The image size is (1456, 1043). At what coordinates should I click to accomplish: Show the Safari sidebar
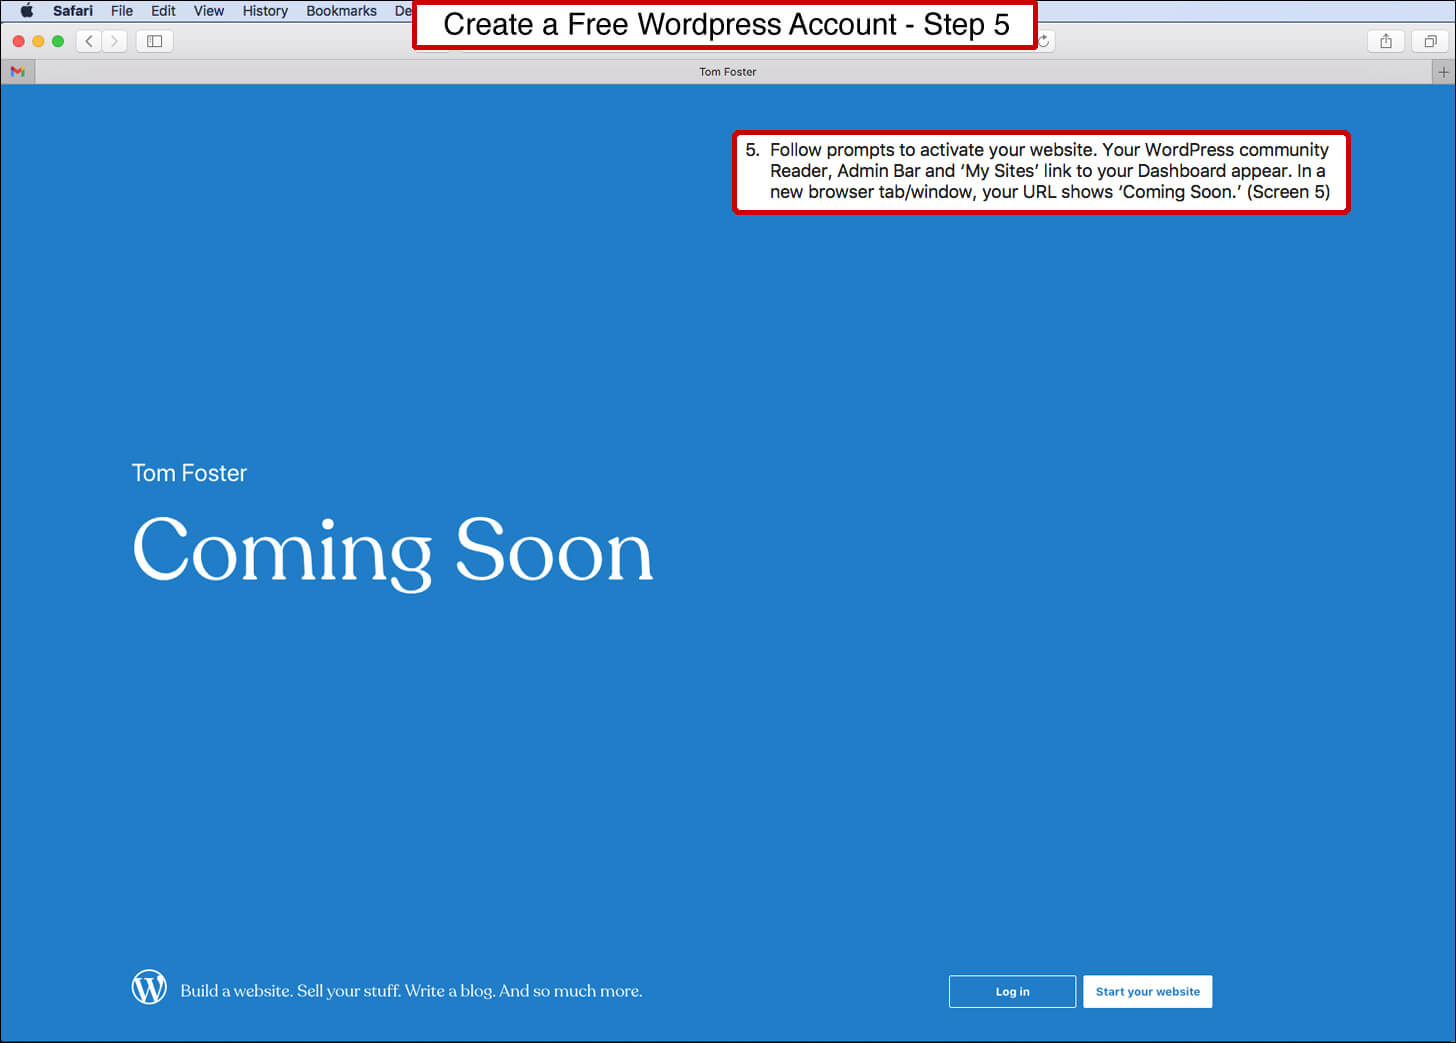tap(155, 41)
